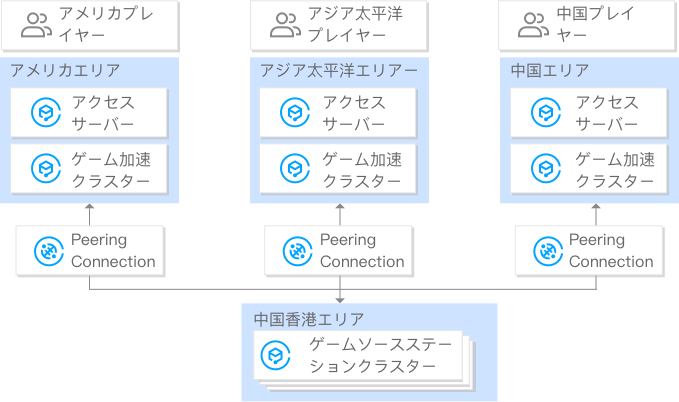
Task: Select ゲーム加速クラスター icon in アジア太平洋エリアー
Action: [295, 169]
